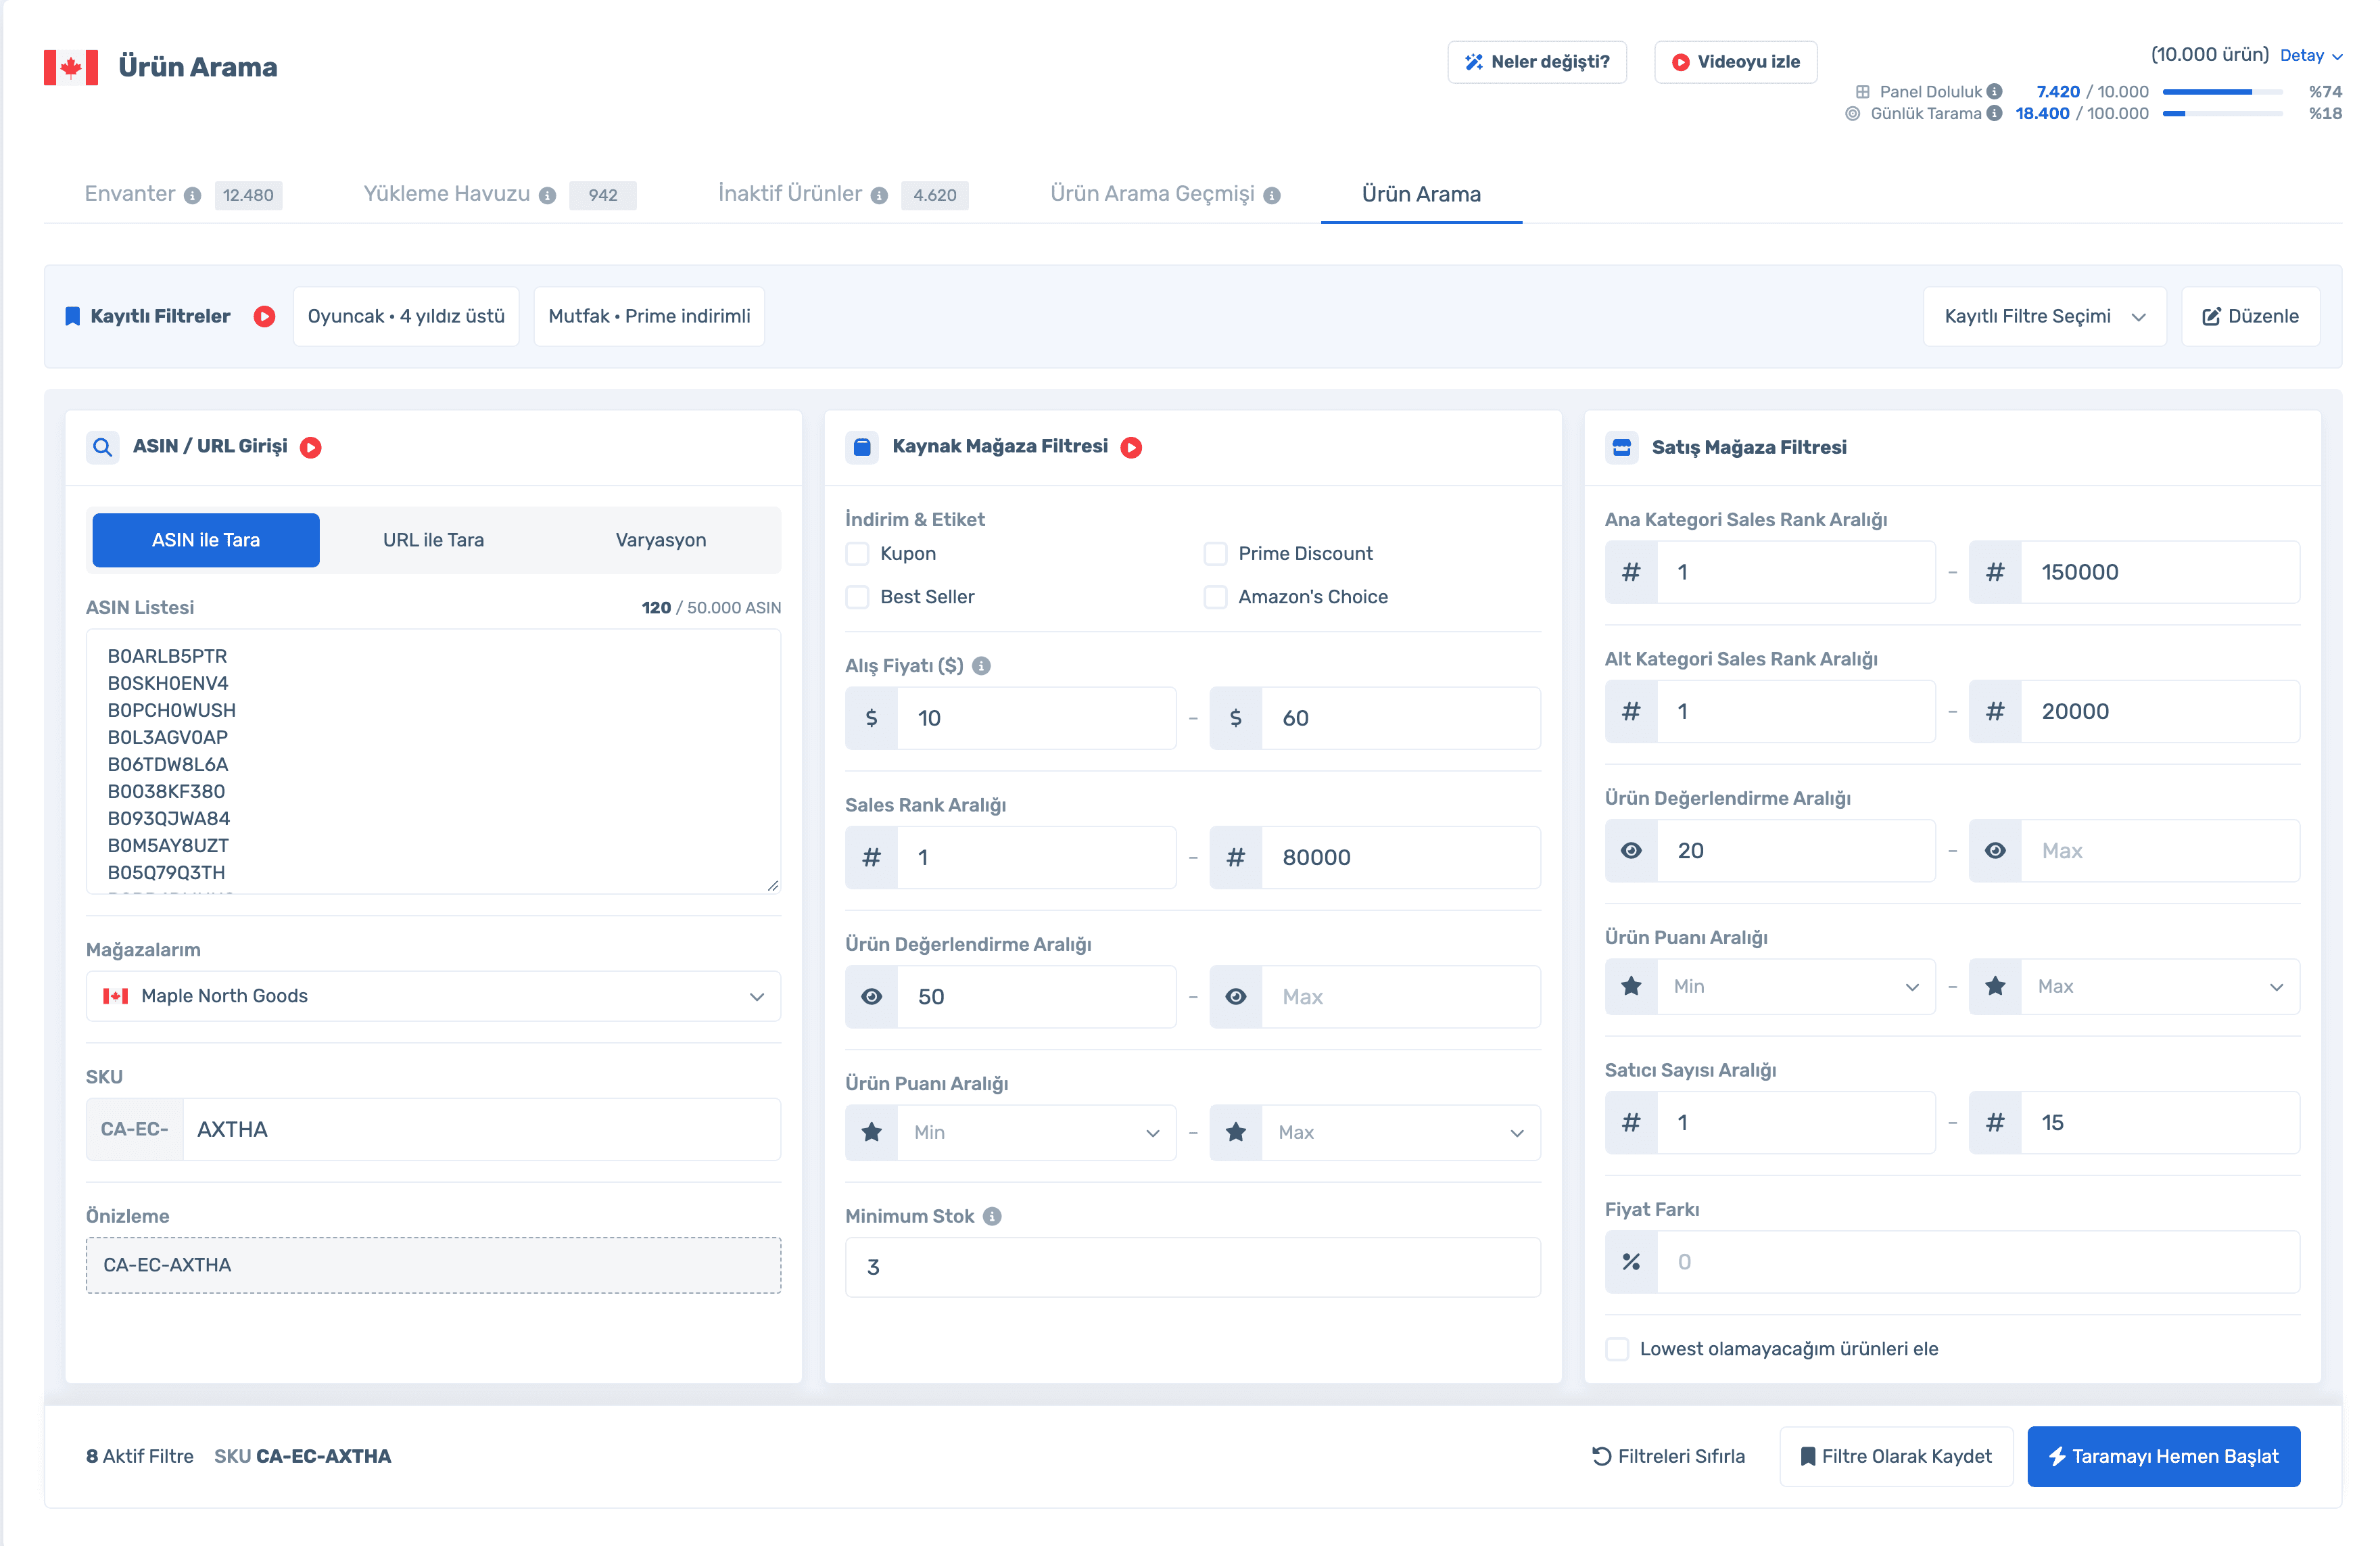Open the Mağazalarım Maple North Goods dropdown
Viewport: 2380px width, 1546px height.
pyautogui.click(x=433, y=996)
